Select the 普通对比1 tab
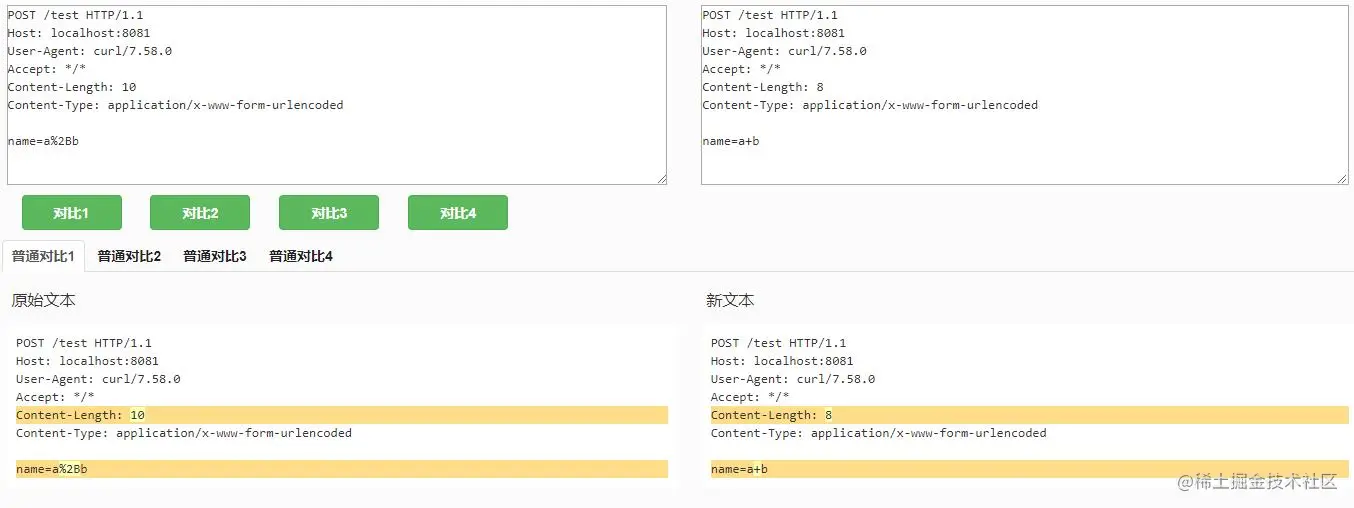The image size is (1354, 508). (x=43, y=256)
